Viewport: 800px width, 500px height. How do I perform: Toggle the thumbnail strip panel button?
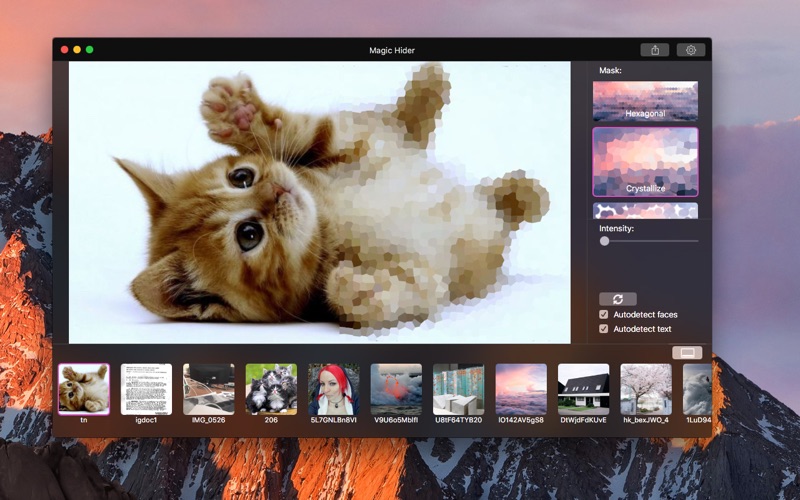pos(687,352)
